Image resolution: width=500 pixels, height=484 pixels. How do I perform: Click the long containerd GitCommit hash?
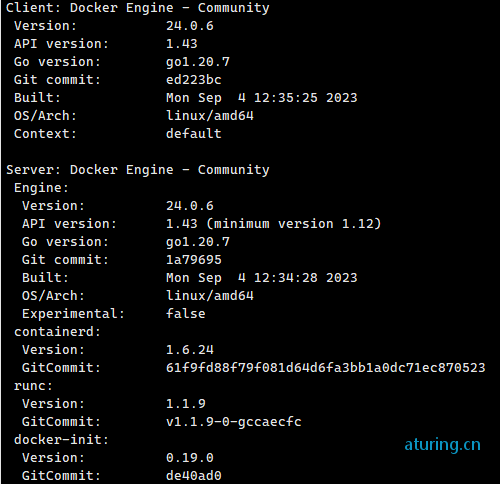[x=326, y=368]
